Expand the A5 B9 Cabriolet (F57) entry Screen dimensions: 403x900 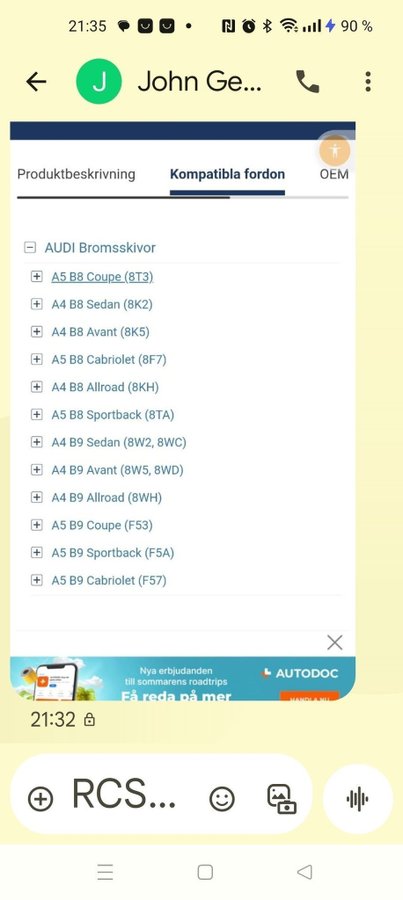pyautogui.click(x=37, y=580)
